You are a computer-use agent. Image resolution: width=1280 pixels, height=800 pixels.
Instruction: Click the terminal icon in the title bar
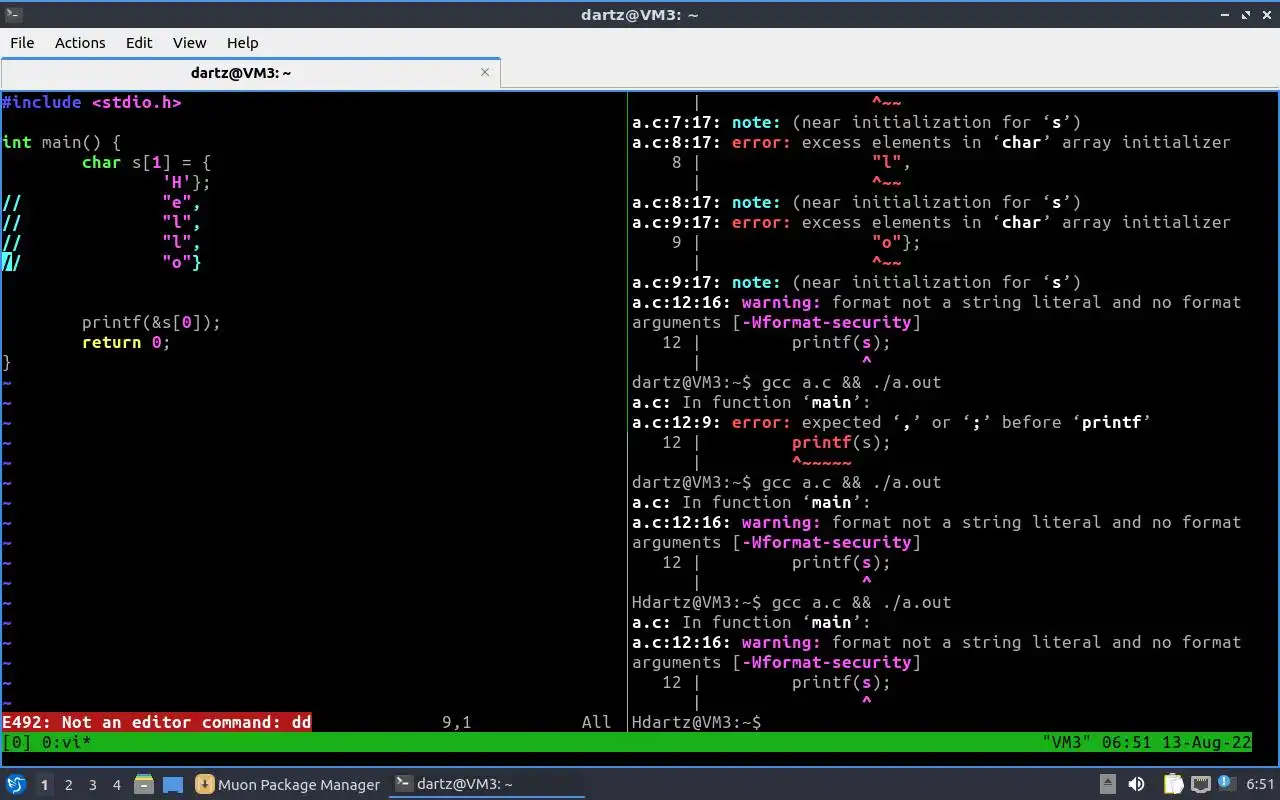click(x=12, y=14)
